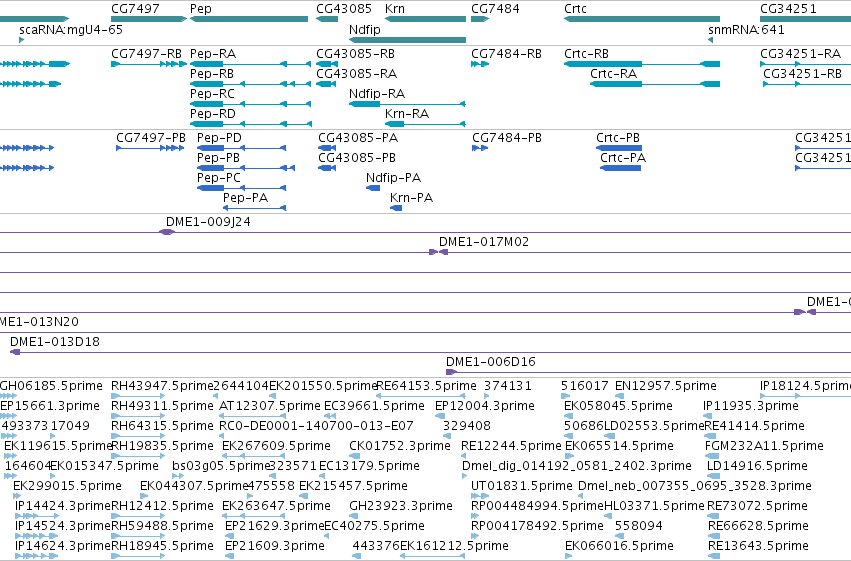Screen dimensions: 851x561
Task: Select transcript Pep-RD
Action: pyautogui.click(x=250, y=124)
